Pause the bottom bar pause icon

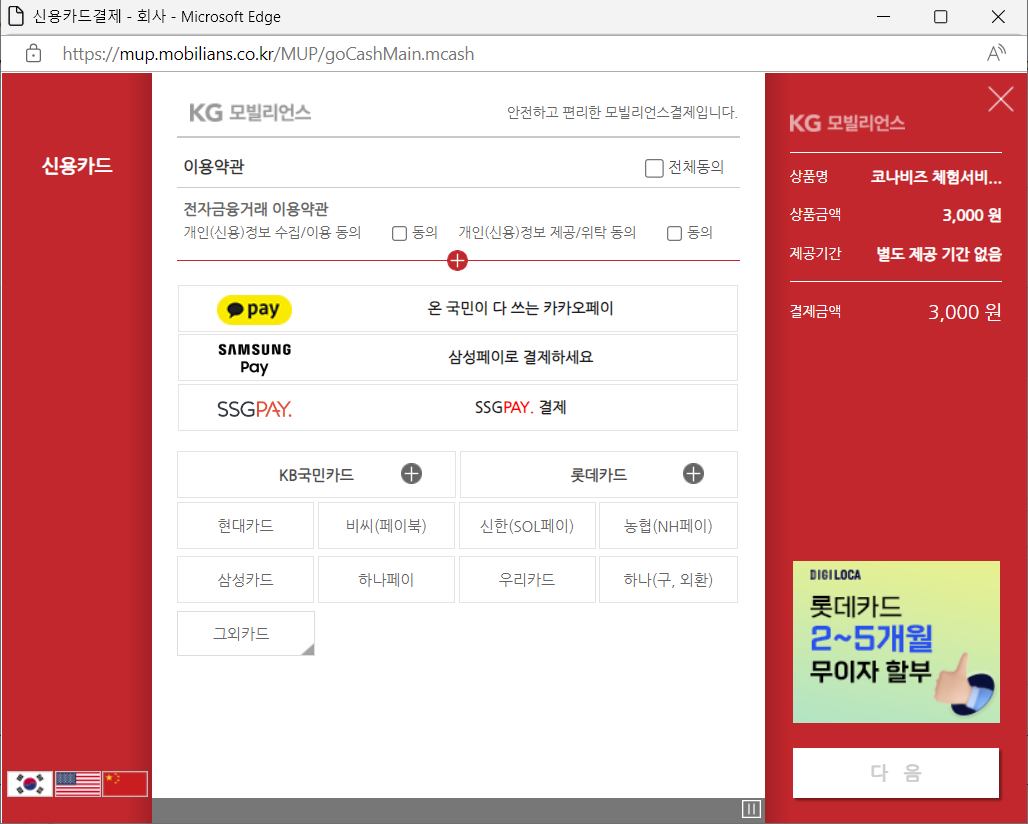[x=751, y=809]
